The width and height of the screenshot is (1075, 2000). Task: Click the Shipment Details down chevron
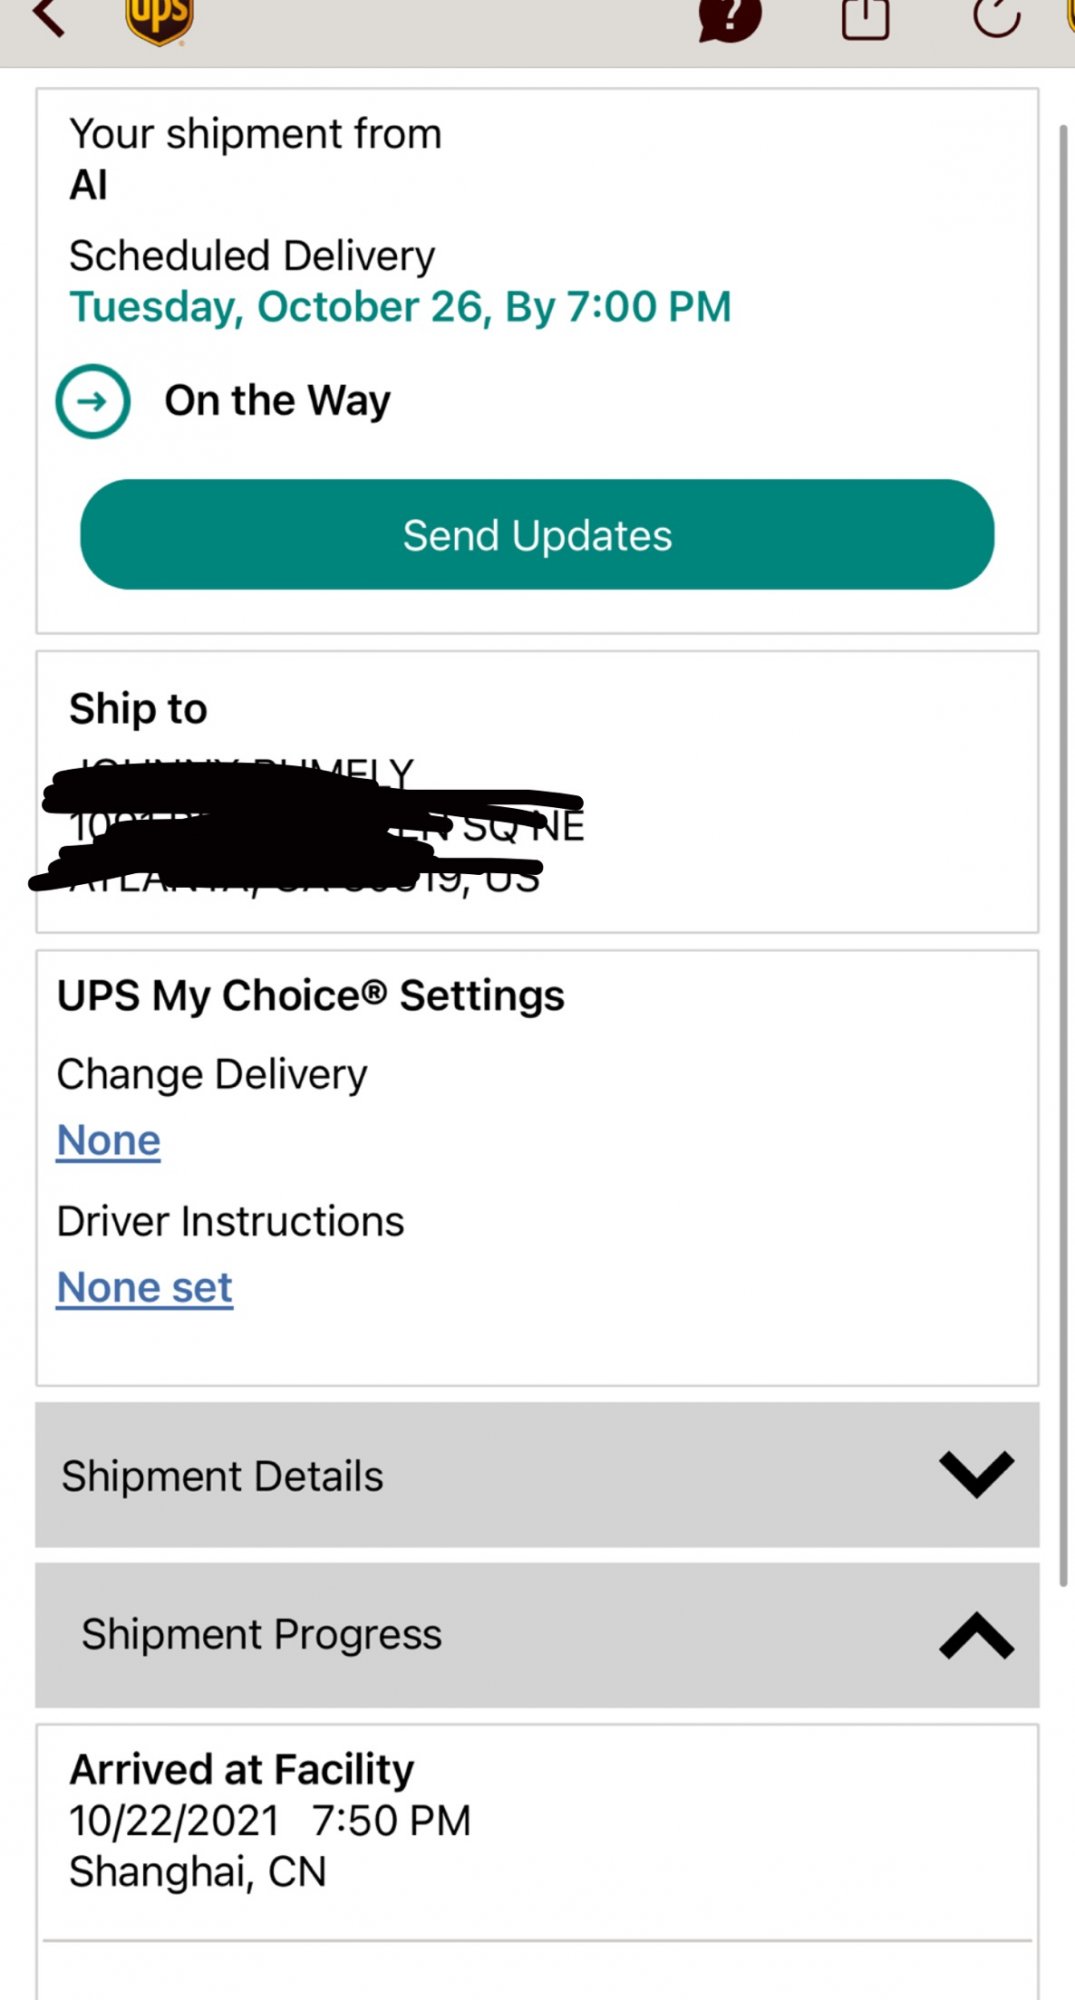click(977, 1475)
